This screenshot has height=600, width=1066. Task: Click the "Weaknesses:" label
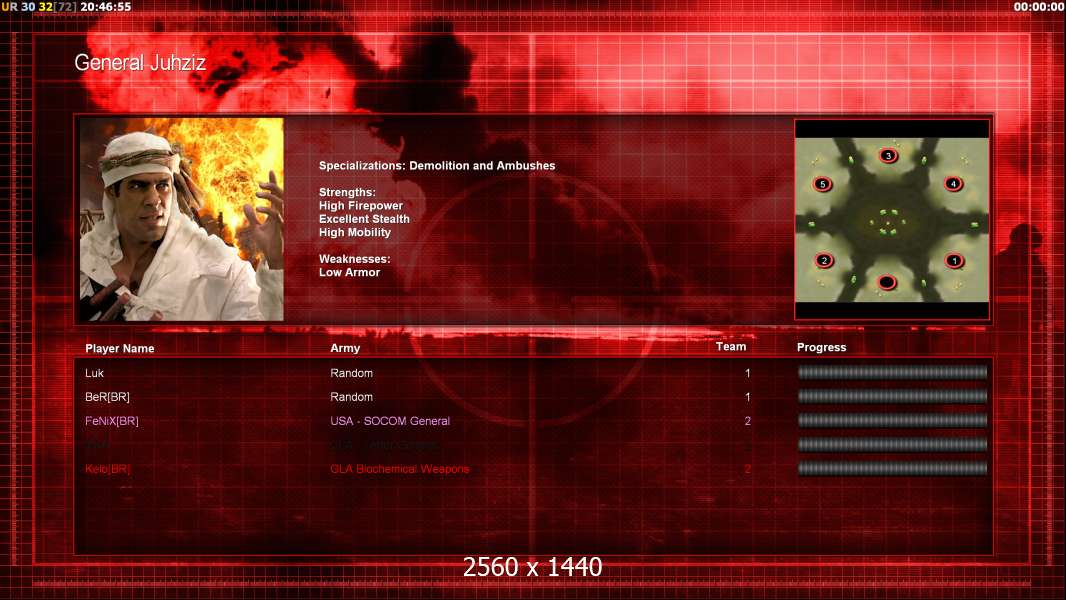pyautogui.click(x=355, y=259)
